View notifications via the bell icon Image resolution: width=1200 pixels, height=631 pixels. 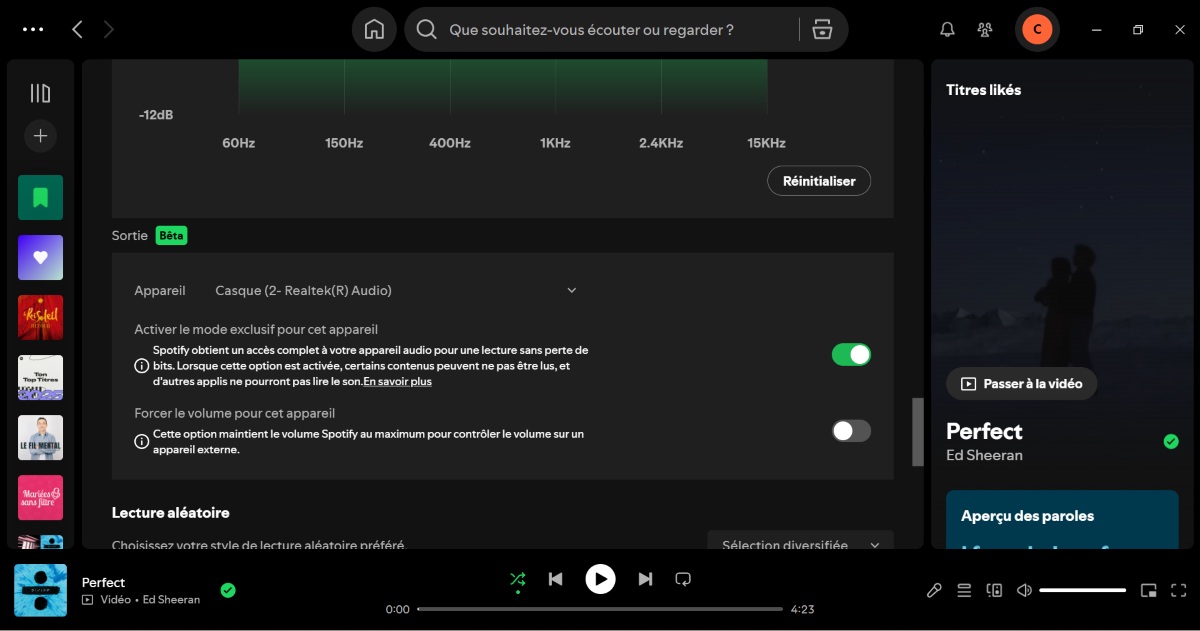[x=946, y=29]
